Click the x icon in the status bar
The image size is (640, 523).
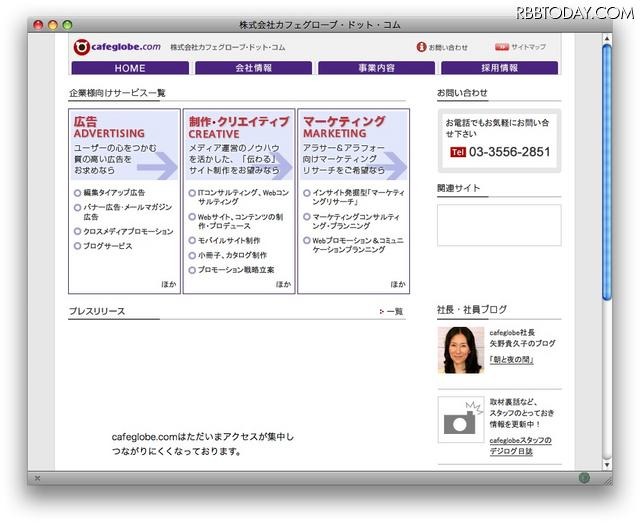click(37, 478)
